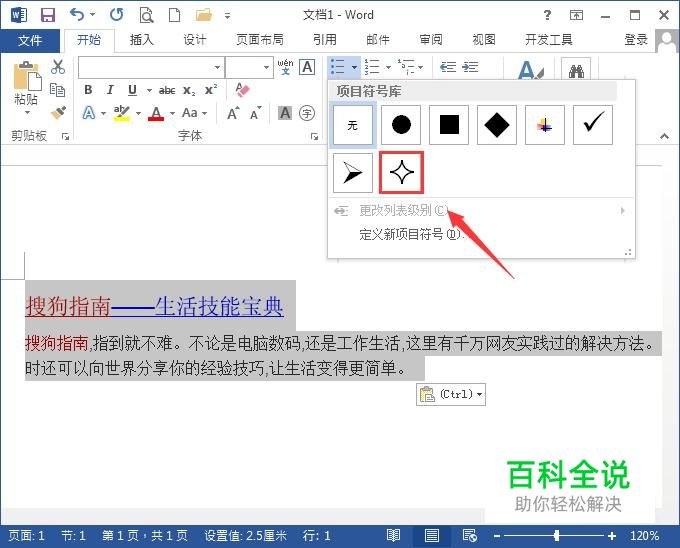Toggle Italic formatting
The height and width of the screenshot is (548, 680).
[x=110, y=90]
